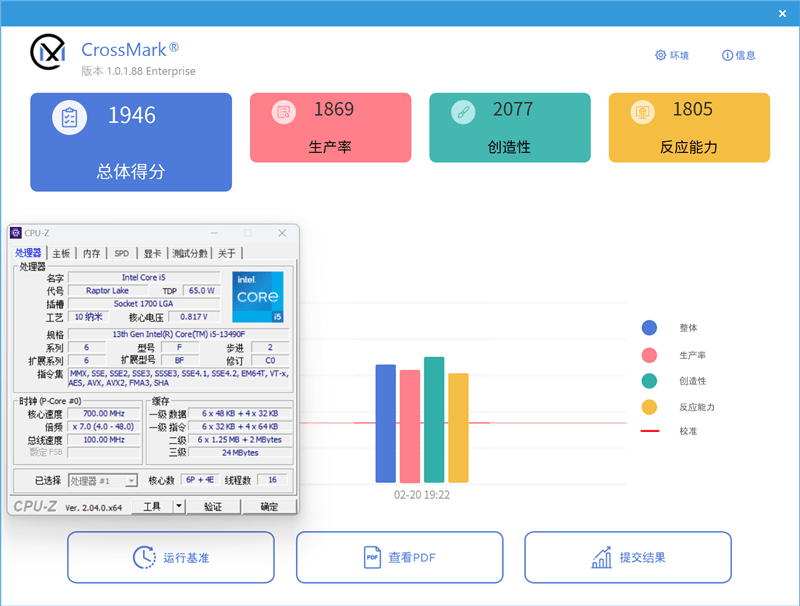Click the 运行基准 button
This screenshot has width=800, height=606.
point(171,557)
